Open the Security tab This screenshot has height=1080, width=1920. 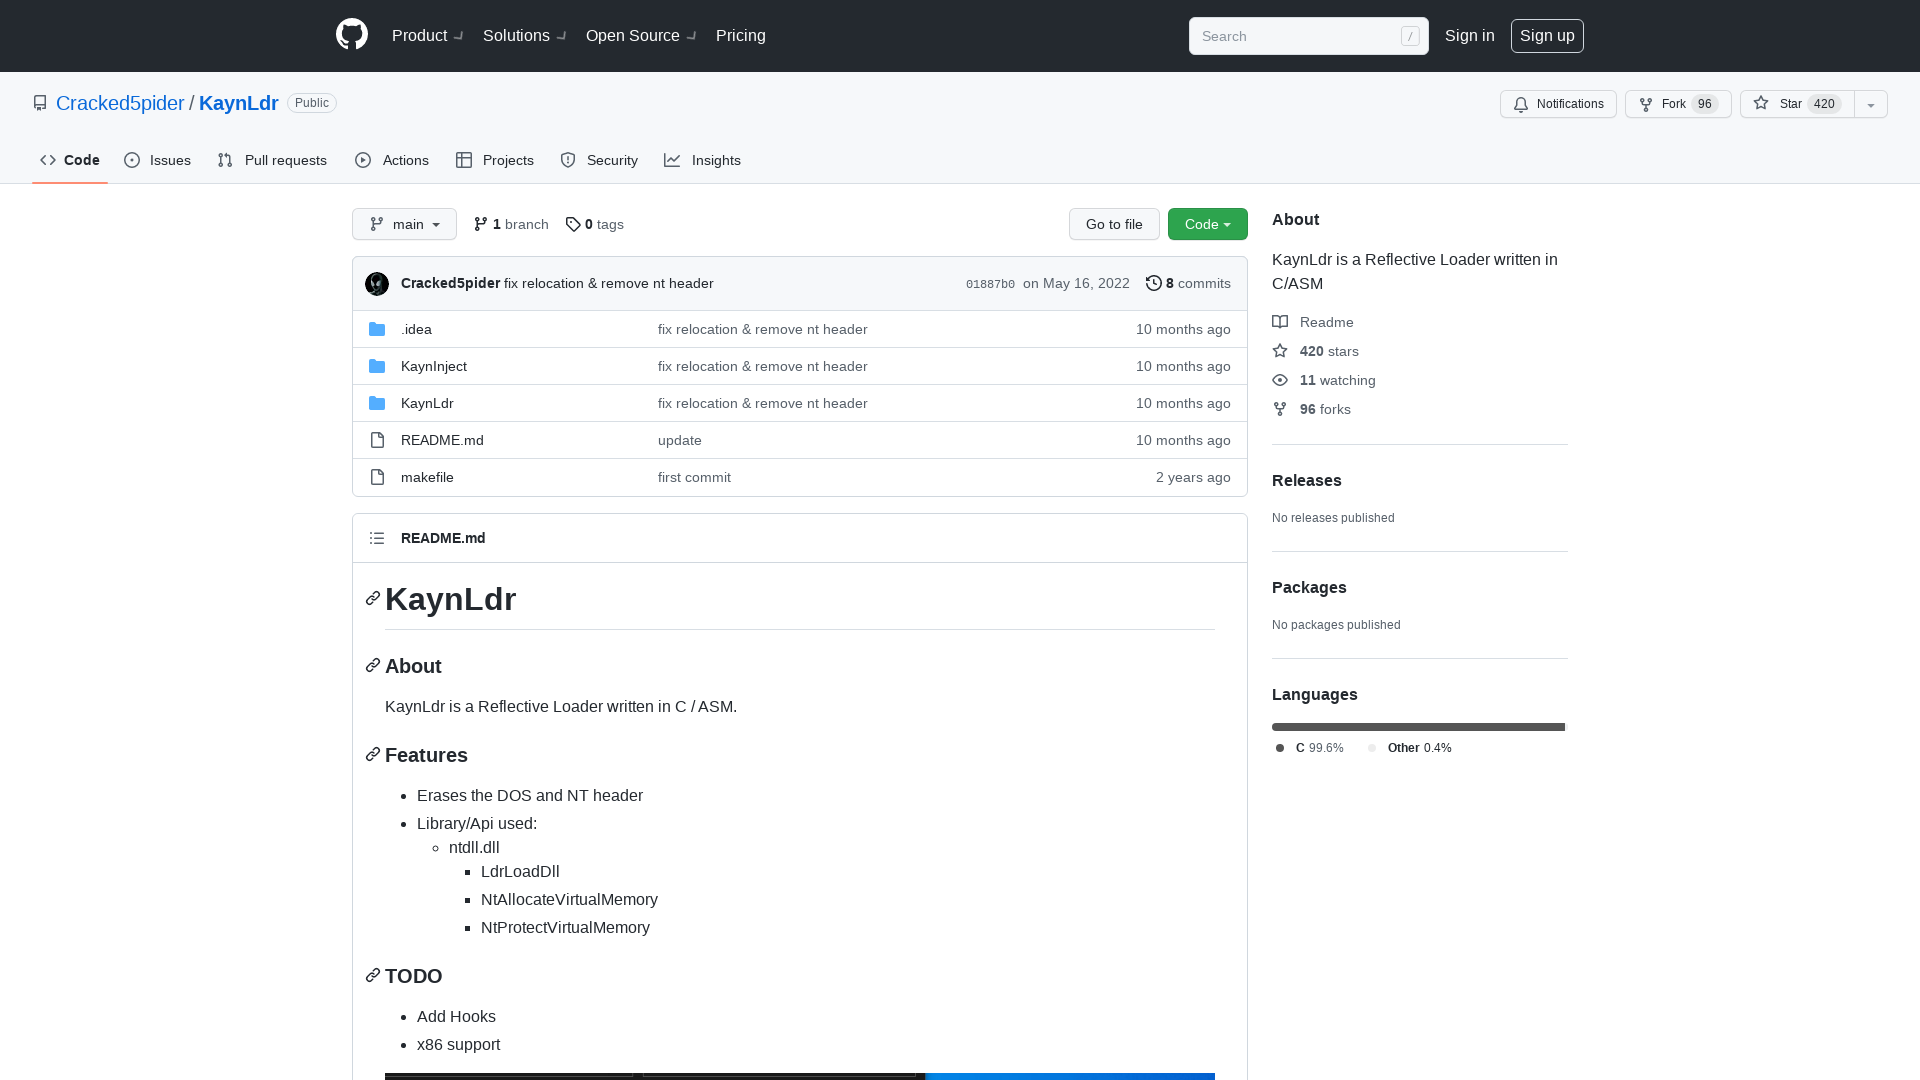(599, 160)
